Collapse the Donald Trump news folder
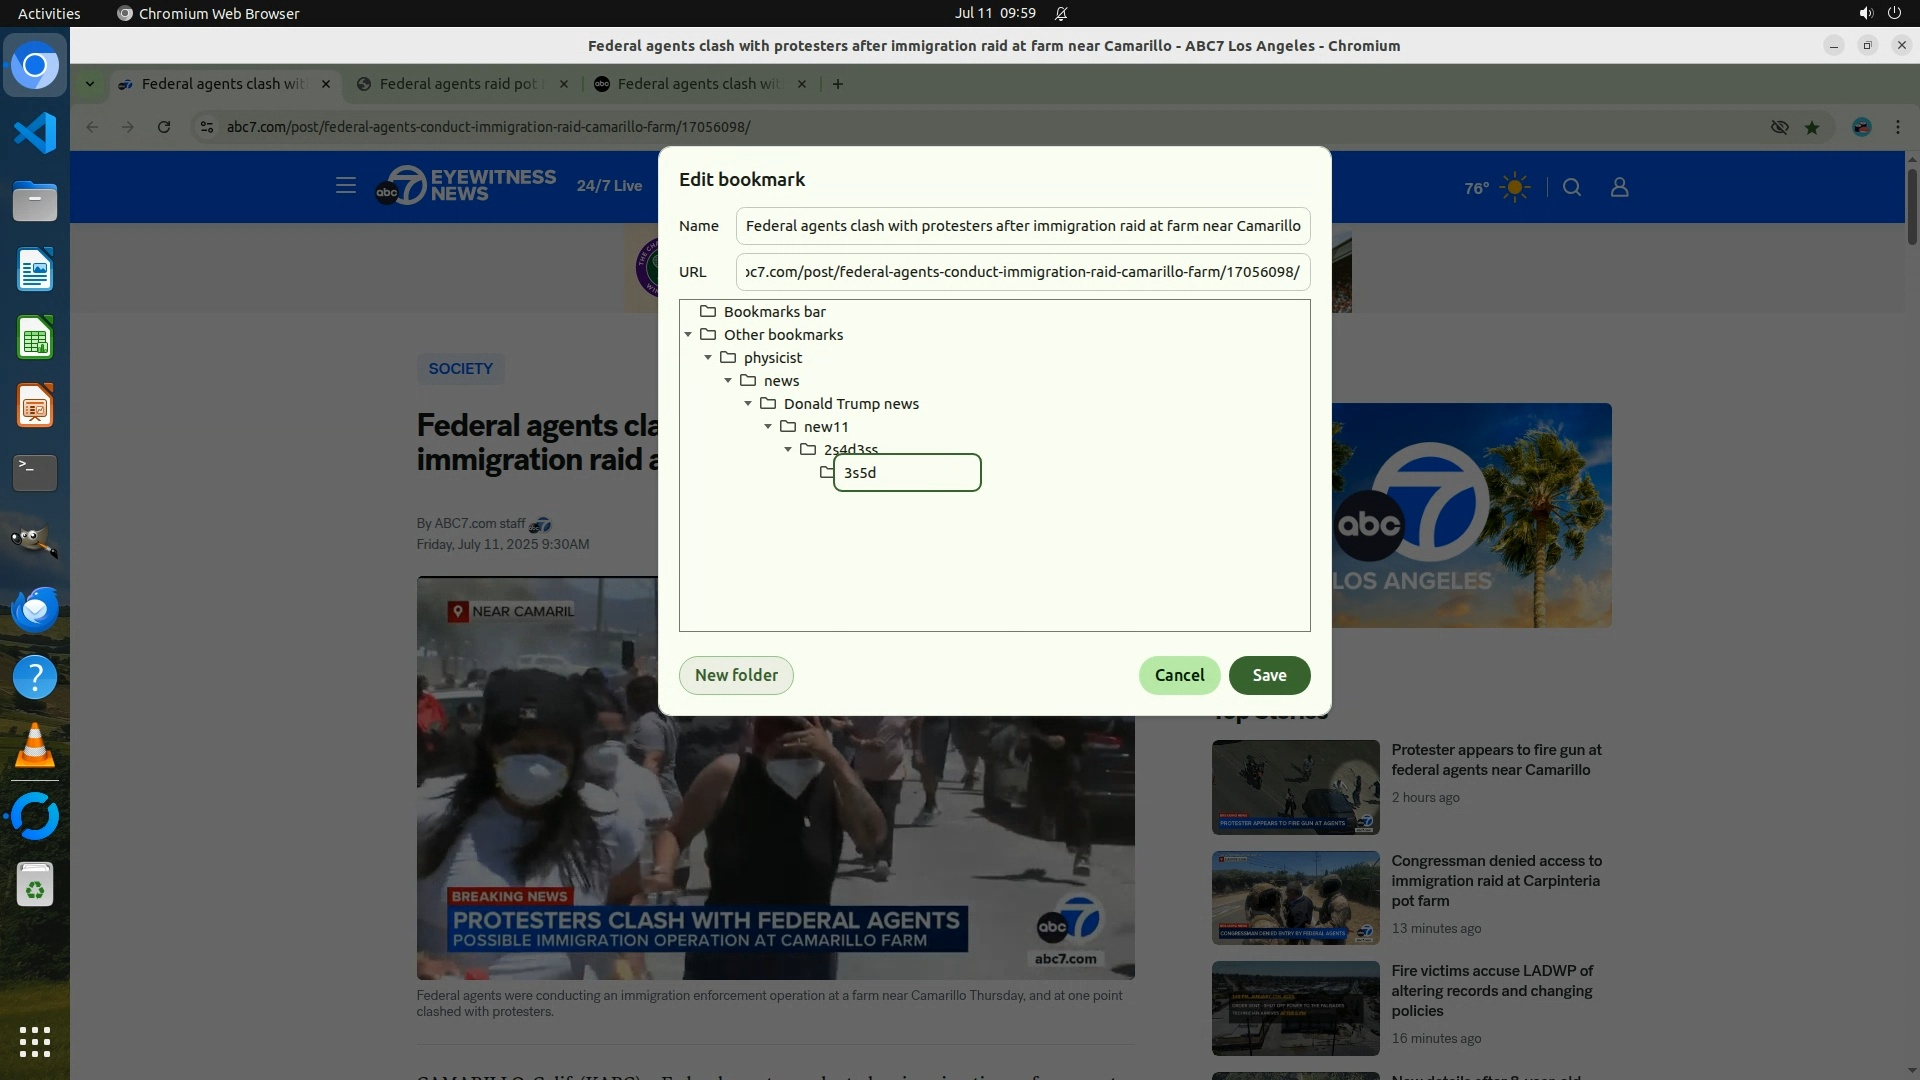 (x=748, y=404)
